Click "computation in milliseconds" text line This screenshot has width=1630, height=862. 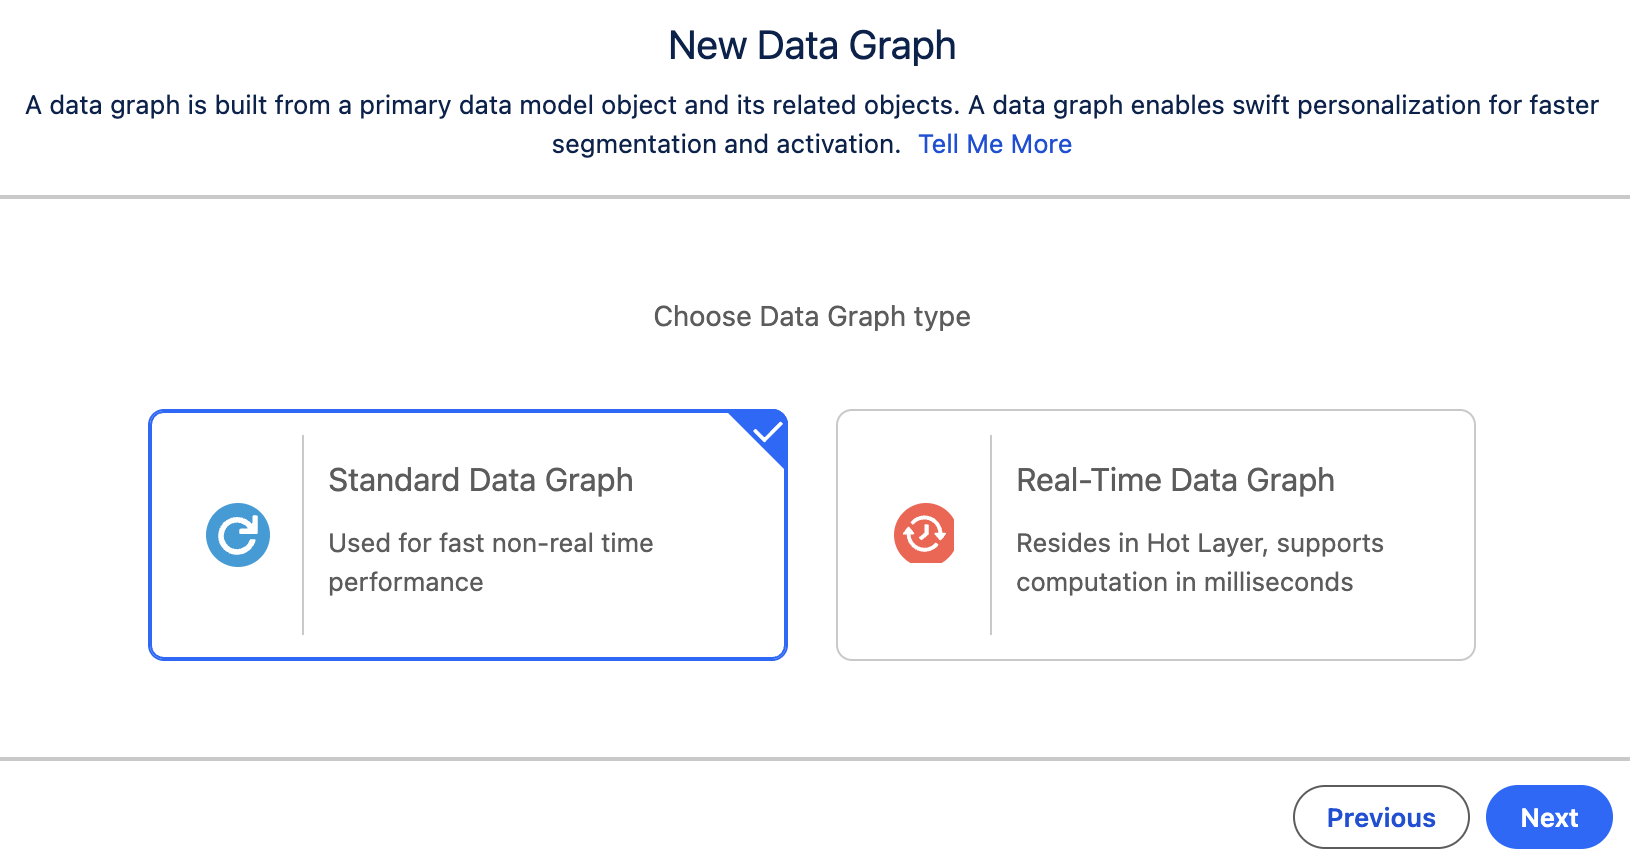tap(1184, 583)
